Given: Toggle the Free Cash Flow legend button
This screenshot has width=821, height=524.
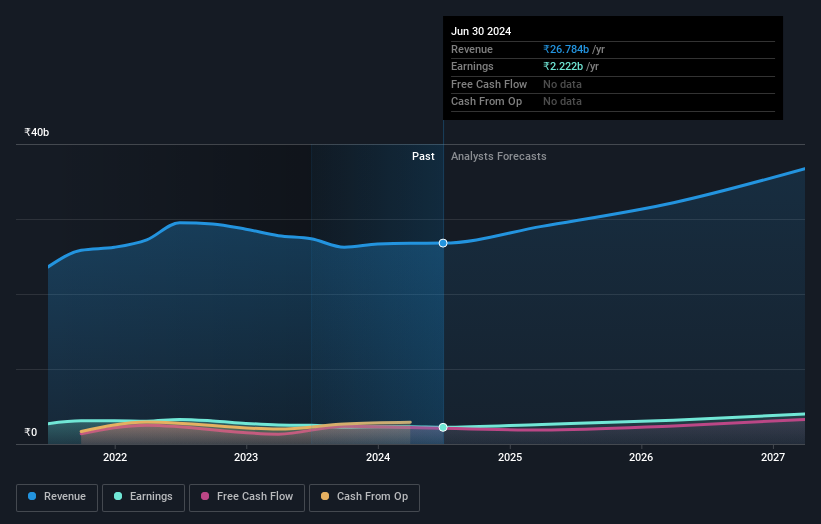Looking at the screenshot, I should pyautogui.click(x=247, y=497).
